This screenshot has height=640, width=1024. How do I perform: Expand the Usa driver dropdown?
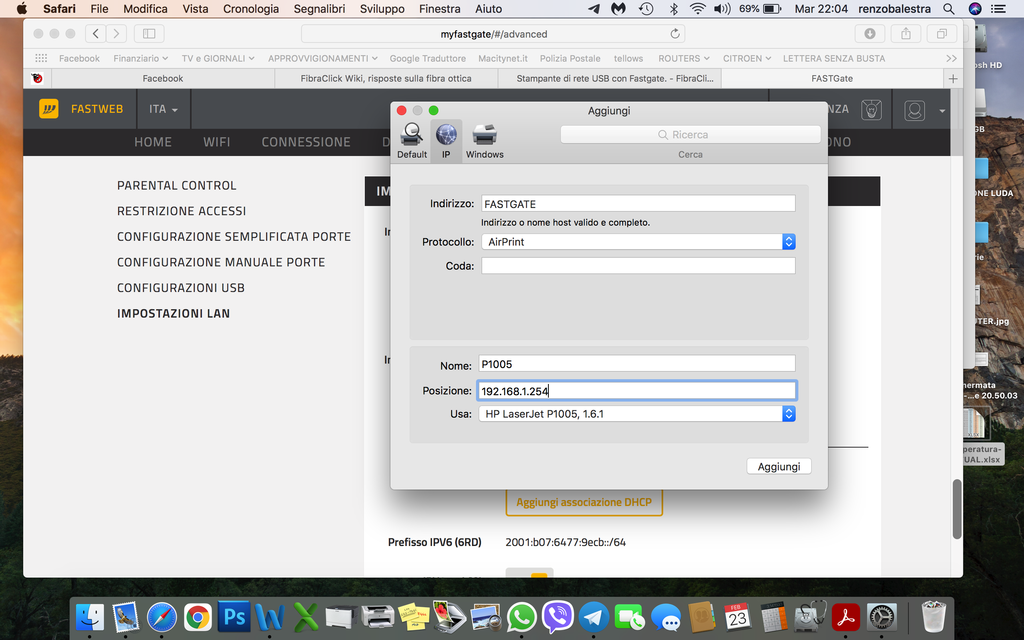tap(638, 414)
